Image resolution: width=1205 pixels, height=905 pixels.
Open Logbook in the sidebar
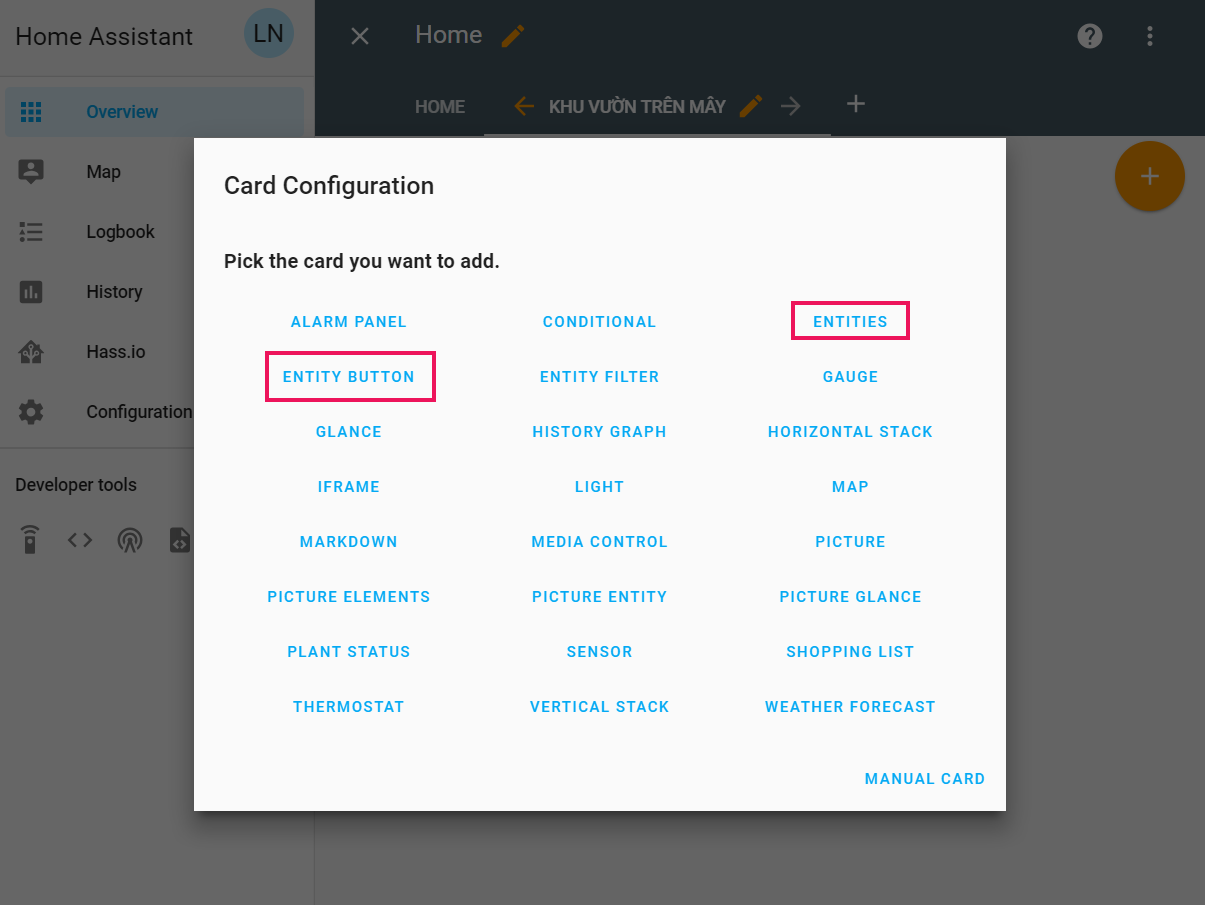pos(120,232)
